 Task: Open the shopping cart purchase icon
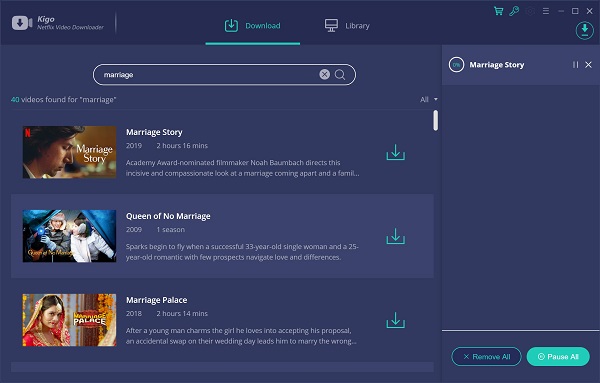click(x=498, y=11)
